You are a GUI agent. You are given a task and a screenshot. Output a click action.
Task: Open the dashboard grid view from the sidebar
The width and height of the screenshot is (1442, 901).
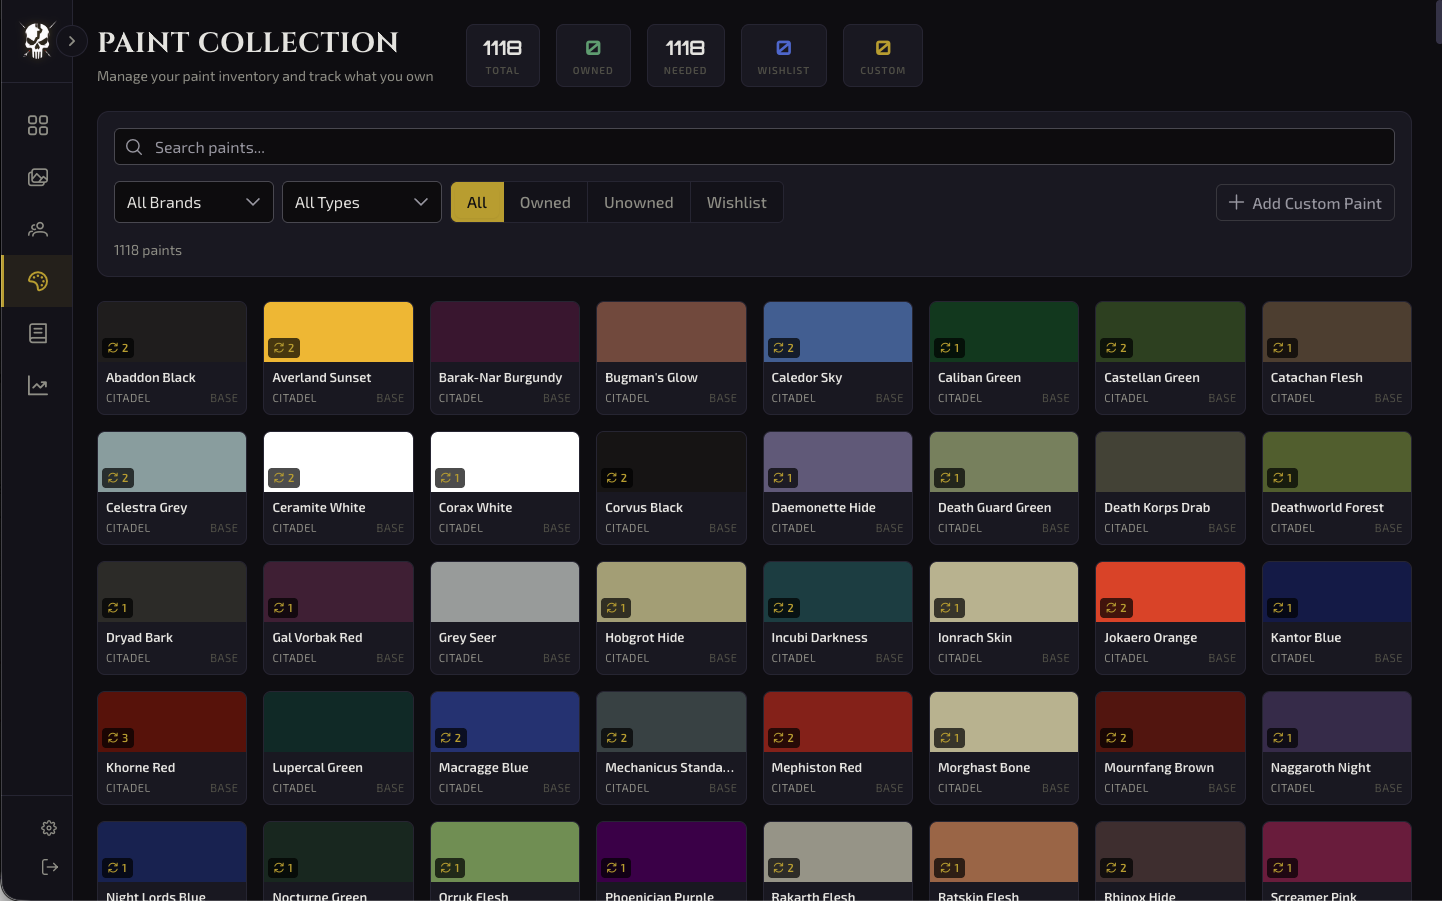(x=37, y=125)
